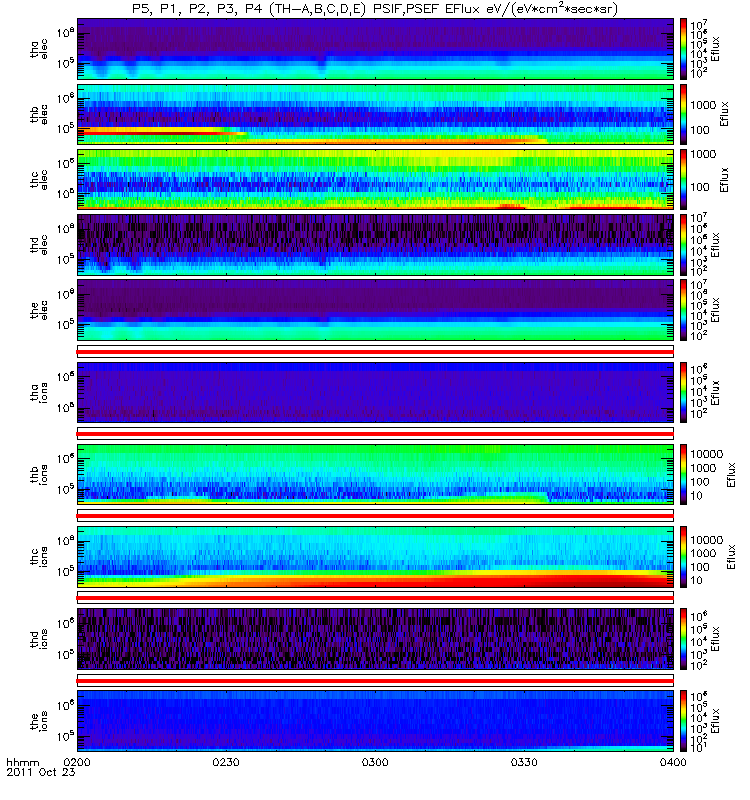Click the plot title text at top

pyautogui.click(x=375, y=9)
